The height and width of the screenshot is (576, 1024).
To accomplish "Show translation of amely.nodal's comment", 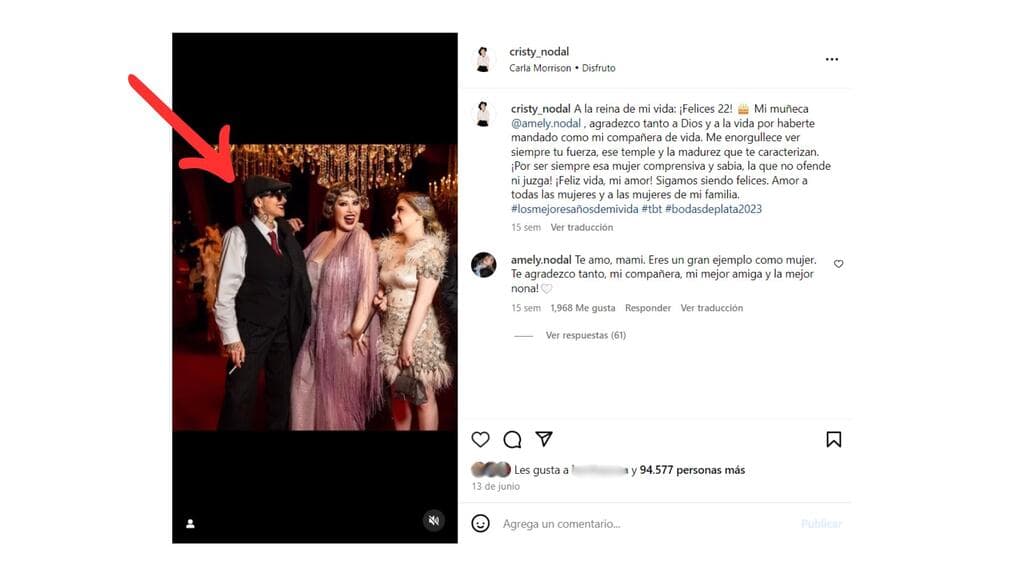I will (711, 308).
